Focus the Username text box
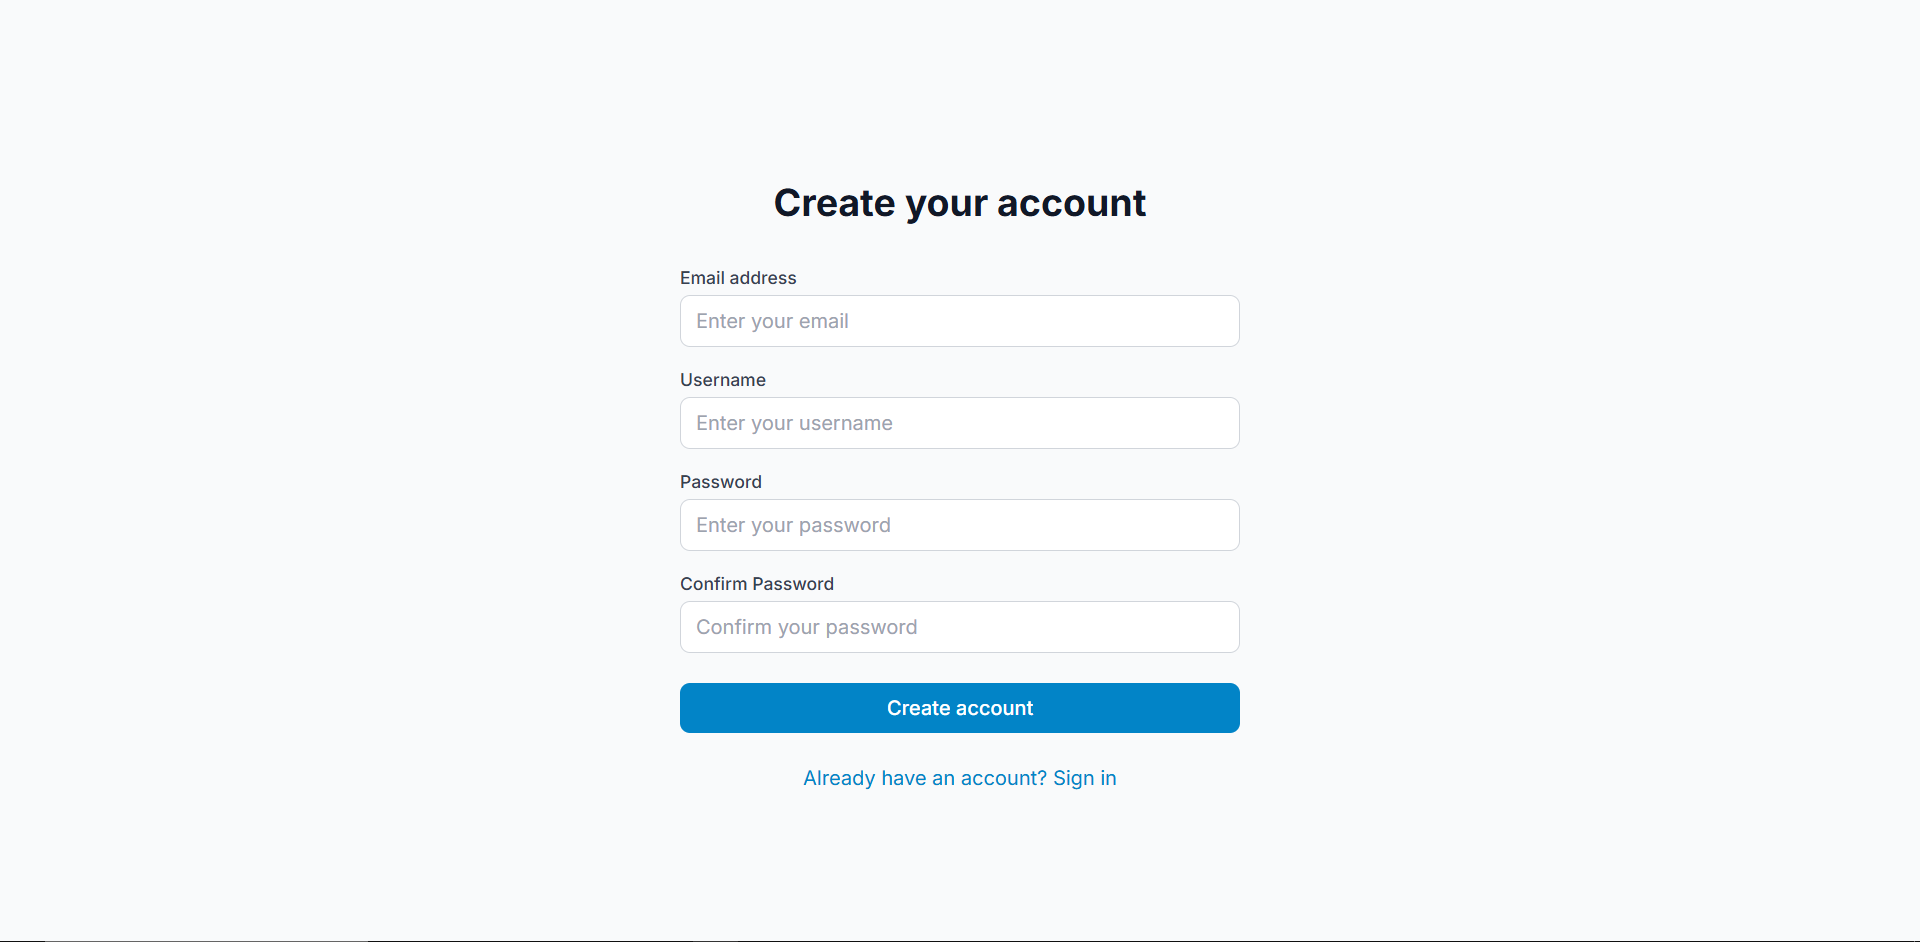The image size is (1920, 942). click(x=959, y=423)
